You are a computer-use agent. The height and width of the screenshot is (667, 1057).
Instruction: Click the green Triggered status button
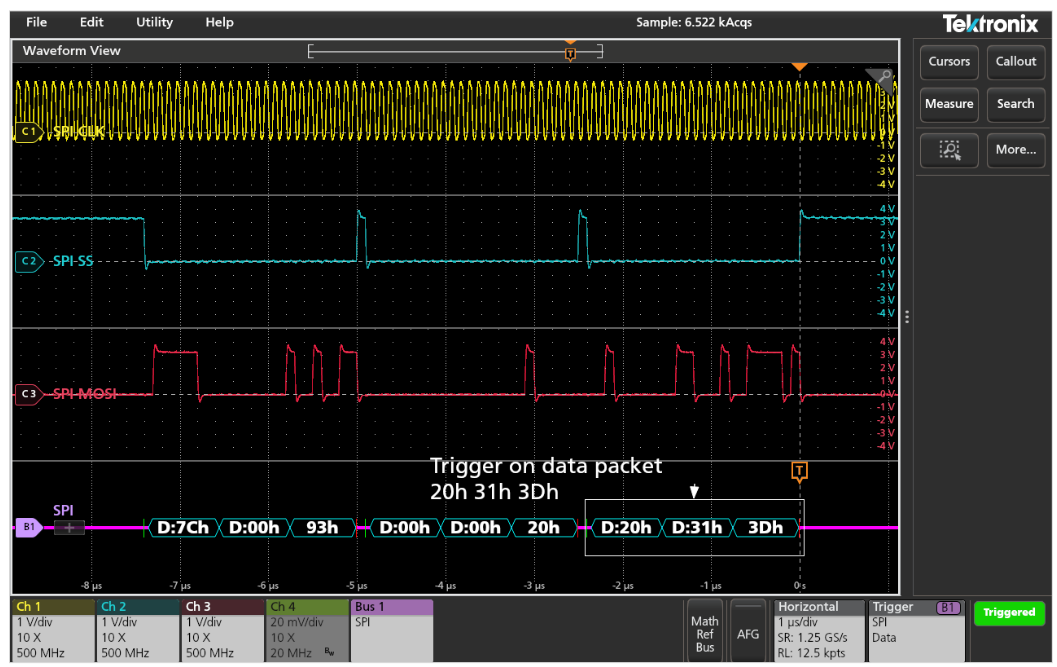(1009, 613)
